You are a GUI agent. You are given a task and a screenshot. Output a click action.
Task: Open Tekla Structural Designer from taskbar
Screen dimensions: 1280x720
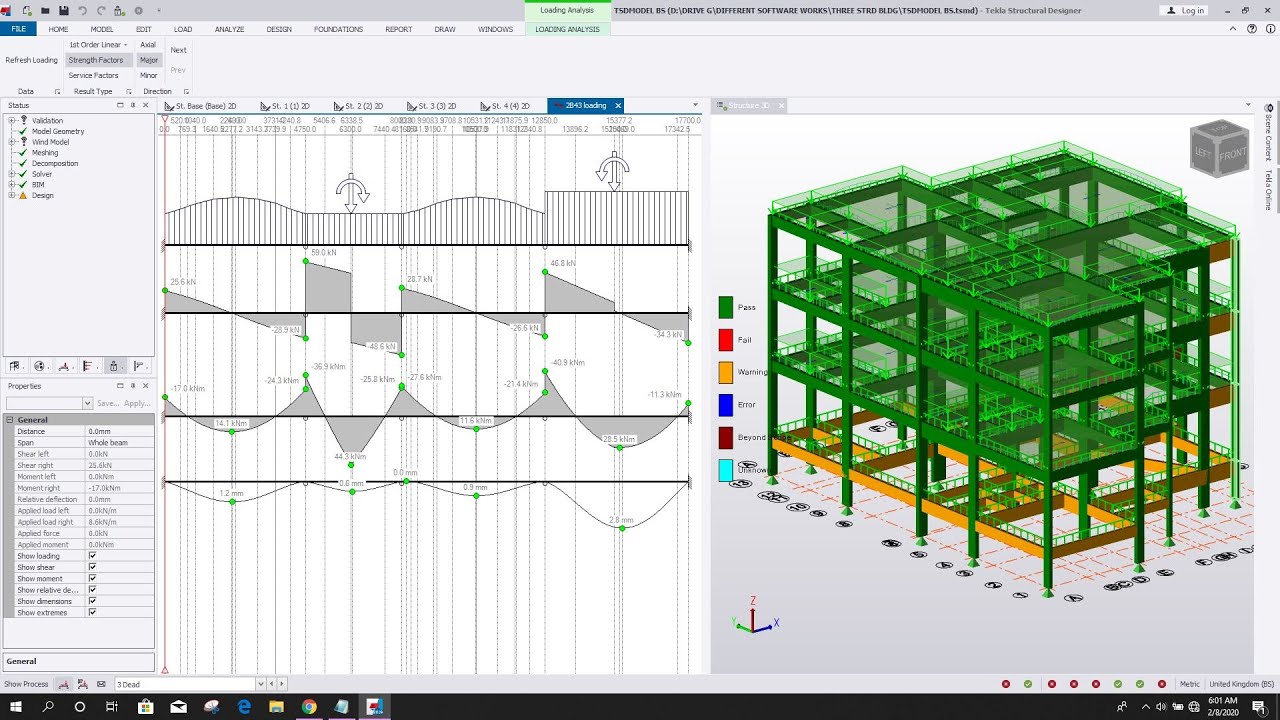pyautogui.click(x=374, y=706)
